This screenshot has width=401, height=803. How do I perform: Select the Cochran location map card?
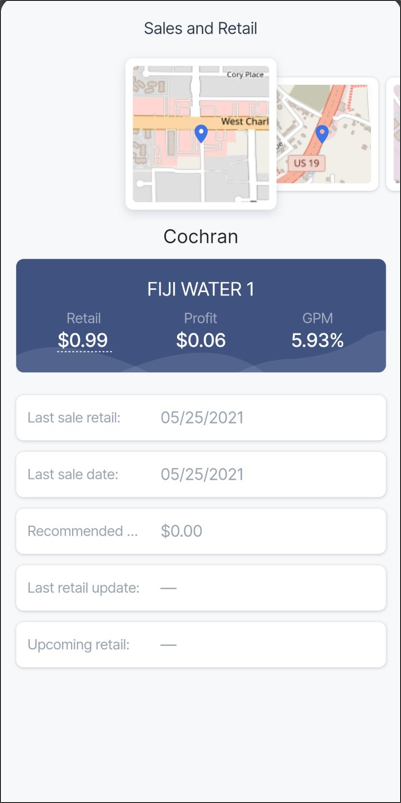(201, 134)
